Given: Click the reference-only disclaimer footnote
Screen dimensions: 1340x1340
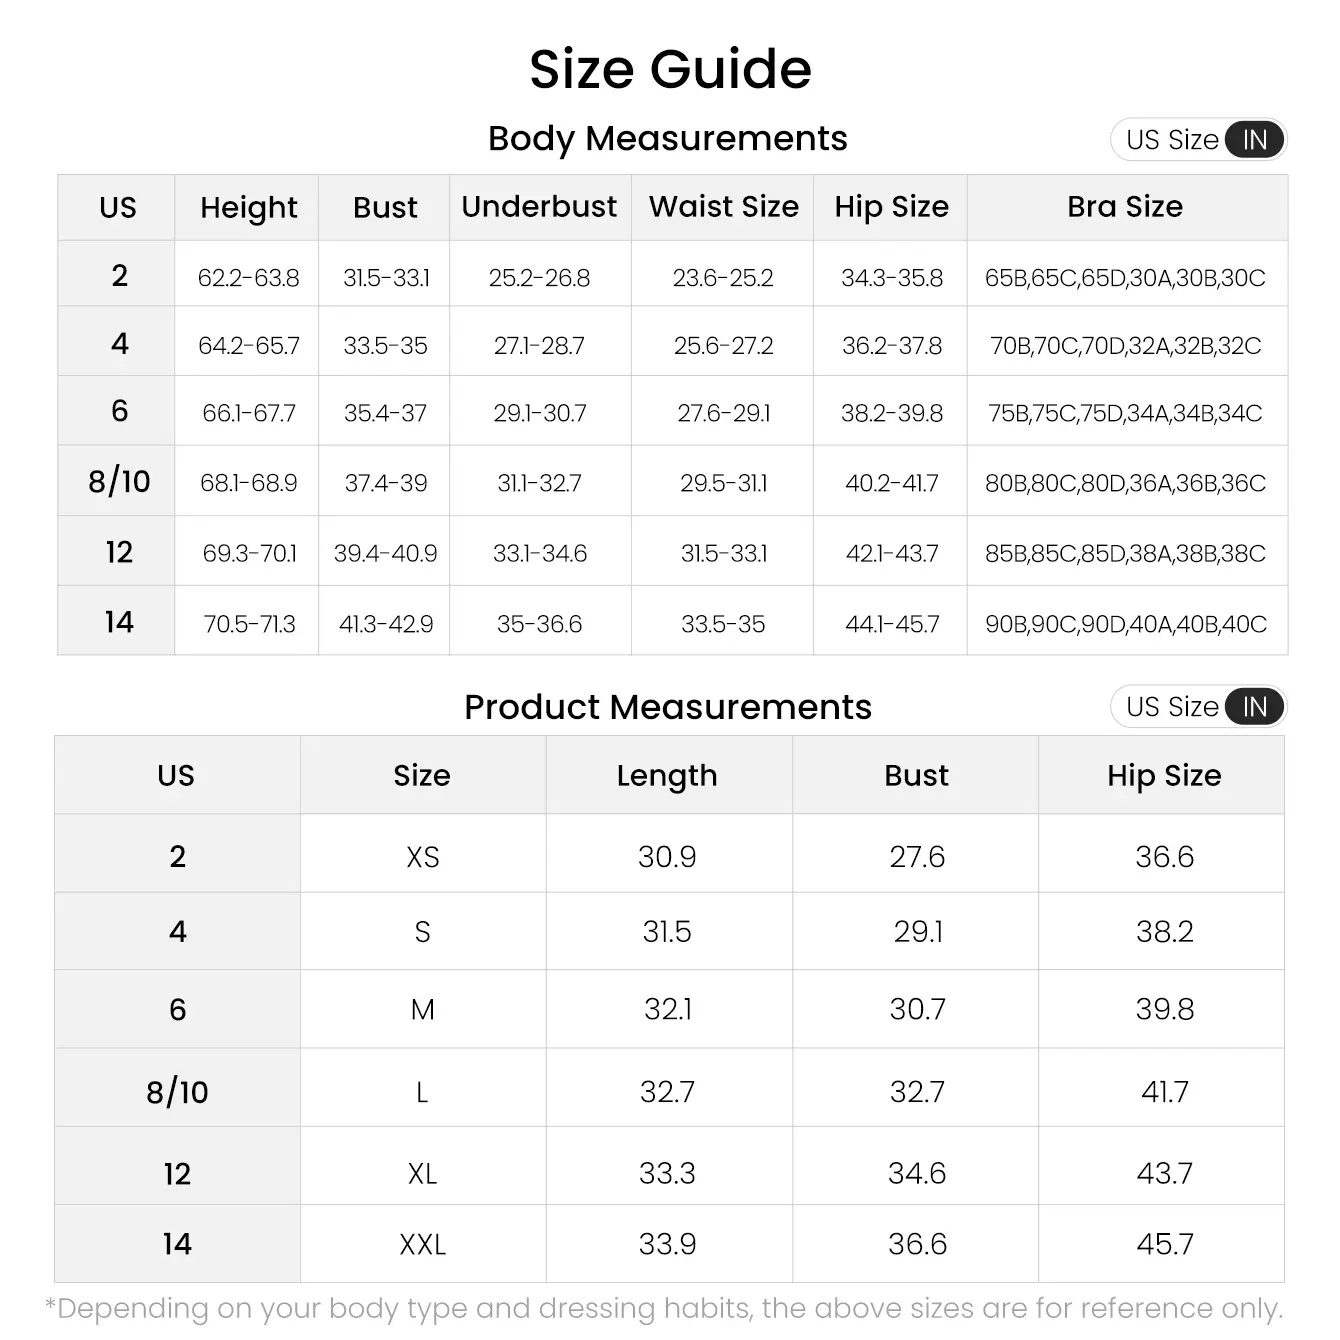Looking at the screenshot, I should click(x=664, y=1308).
